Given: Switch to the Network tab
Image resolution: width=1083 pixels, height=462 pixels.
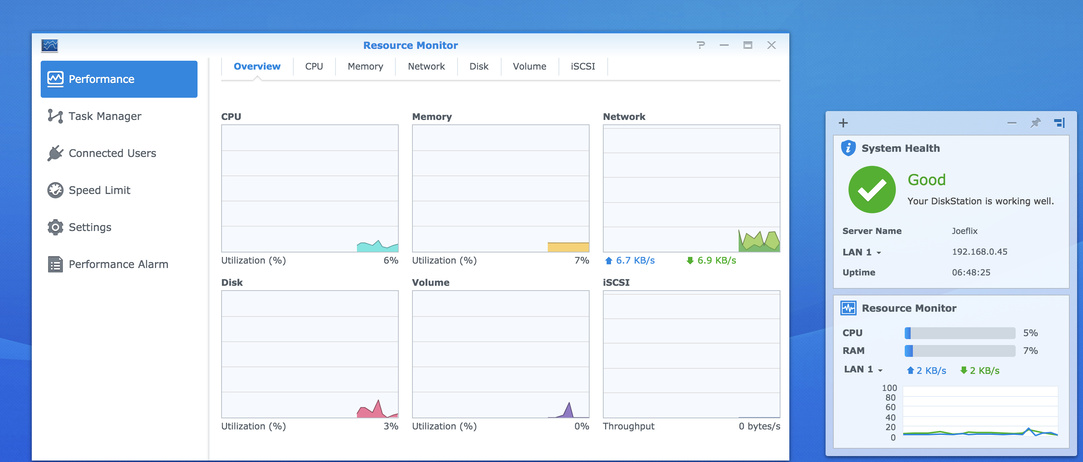Looking at the screenshot, I should (426, 66).
